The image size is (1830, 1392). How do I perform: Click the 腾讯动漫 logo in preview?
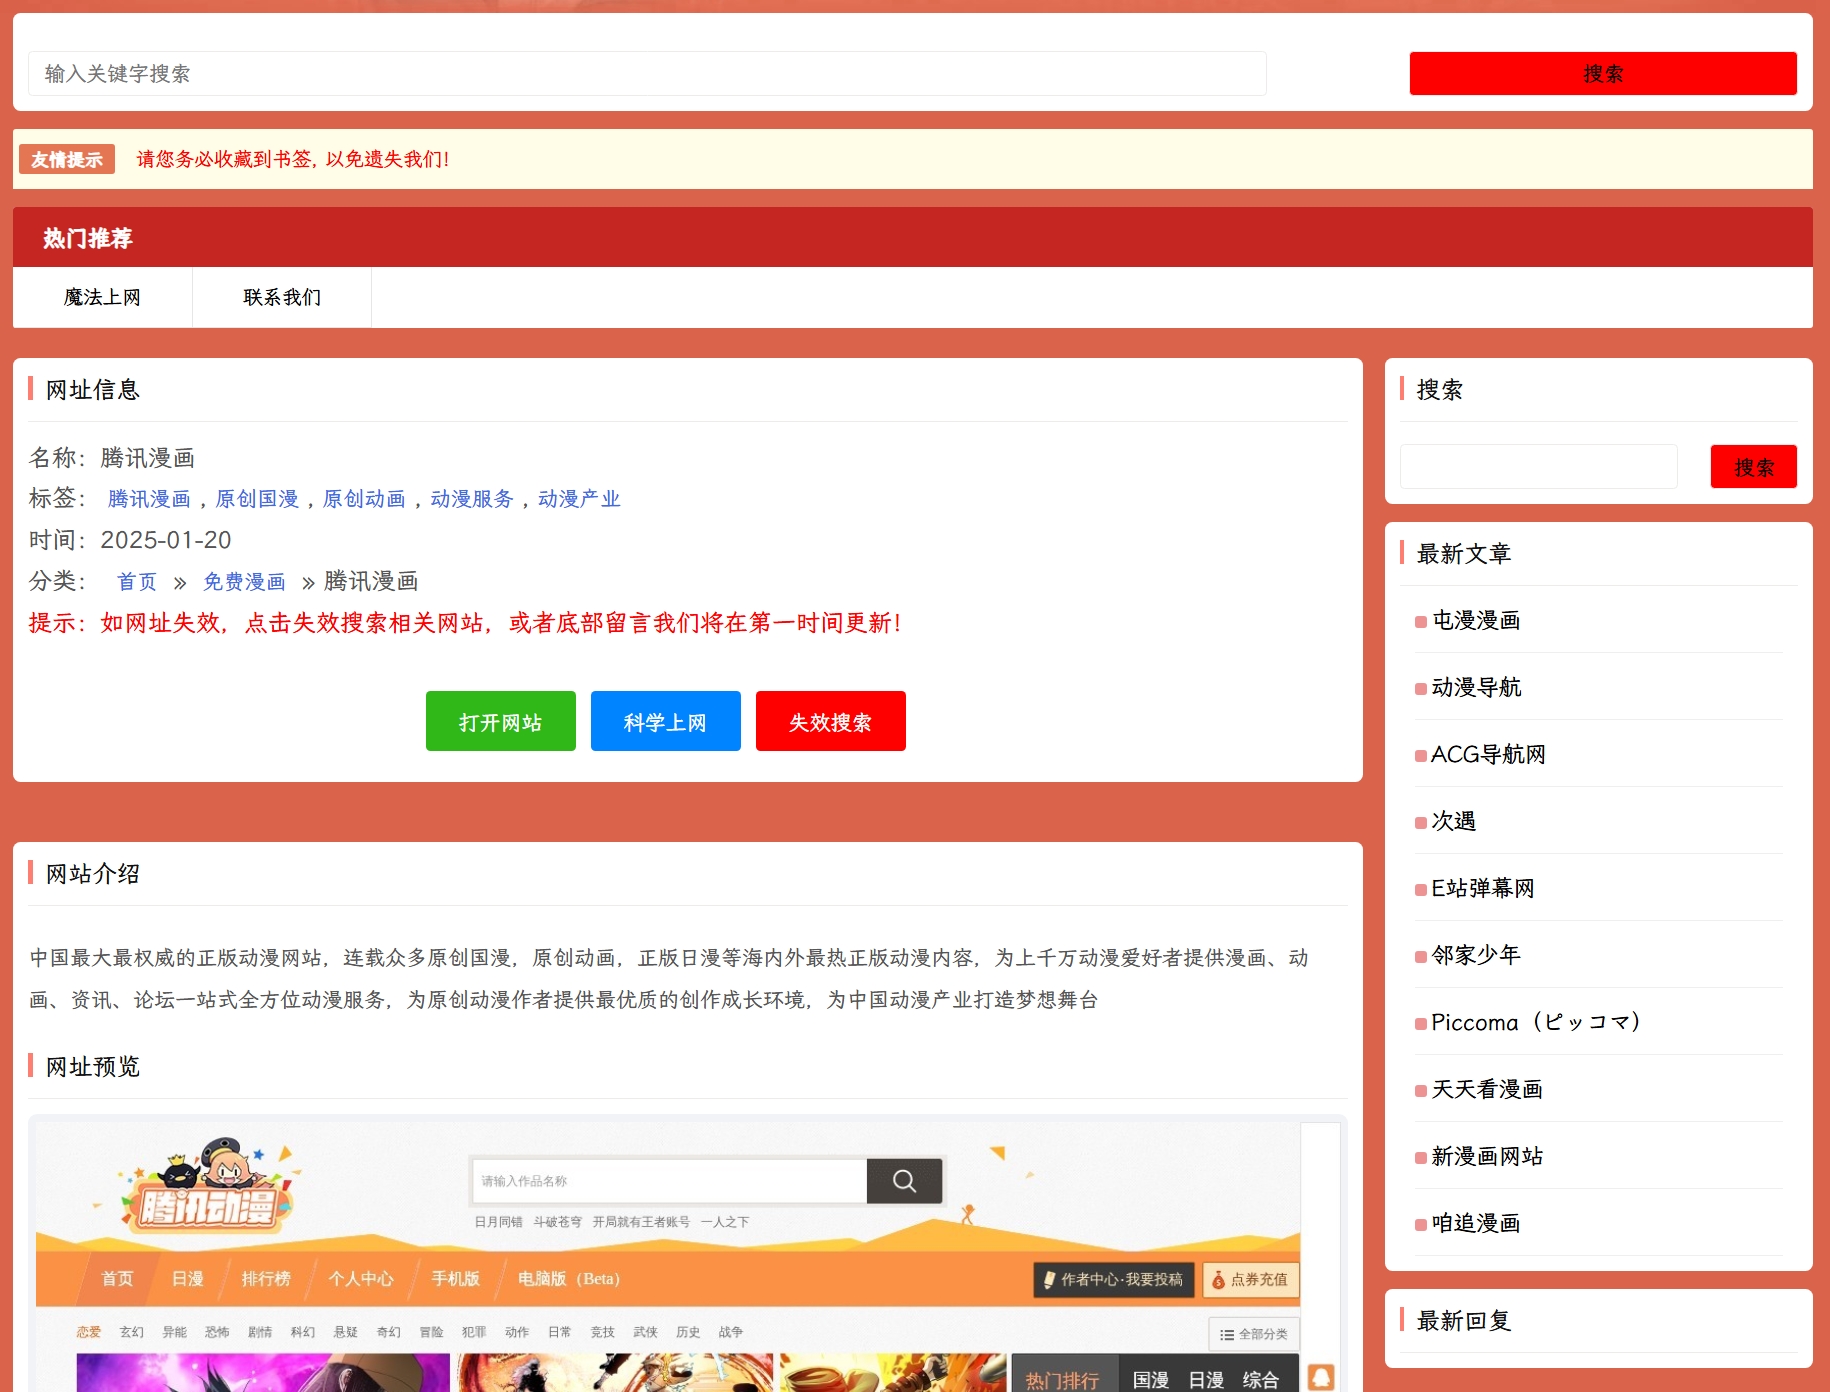208,1188
